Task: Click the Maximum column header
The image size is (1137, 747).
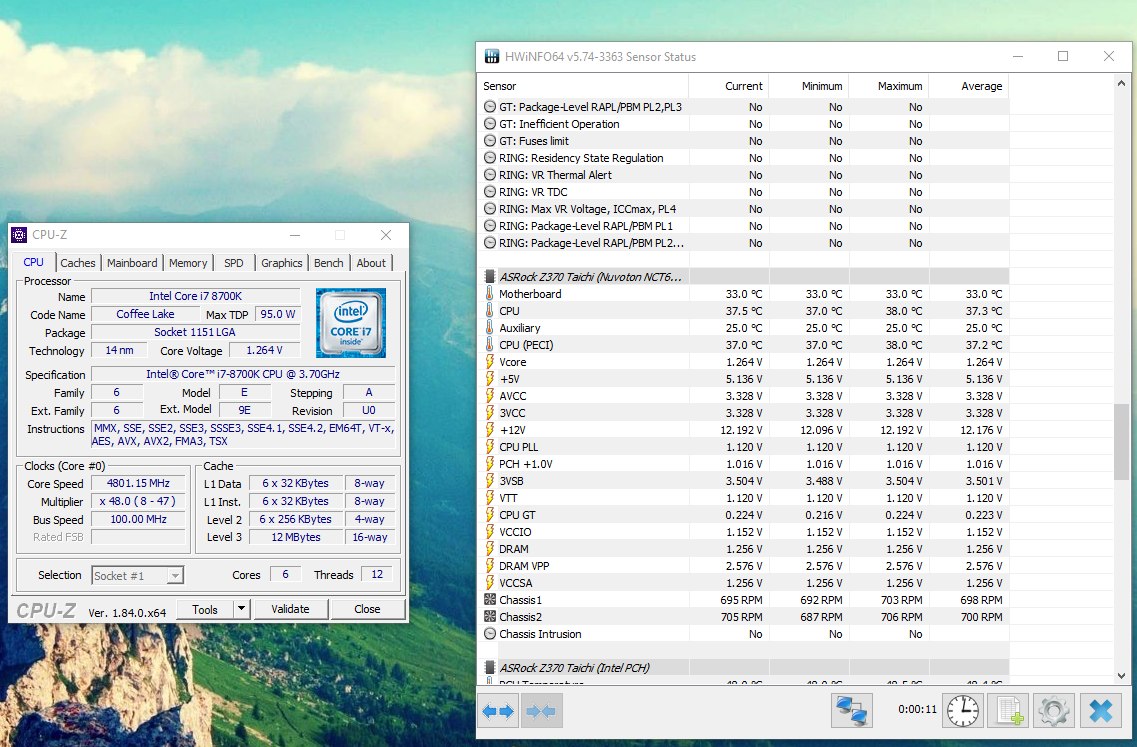Action: 888,86
